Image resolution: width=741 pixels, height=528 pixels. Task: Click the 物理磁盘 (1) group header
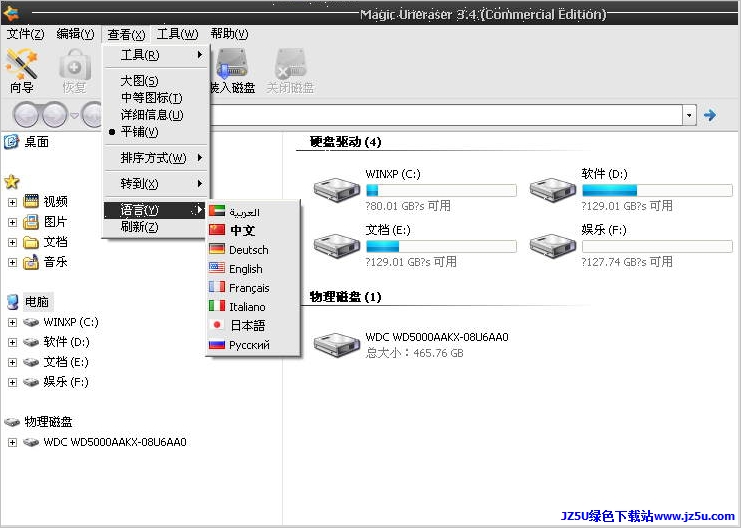click(345, 296)
